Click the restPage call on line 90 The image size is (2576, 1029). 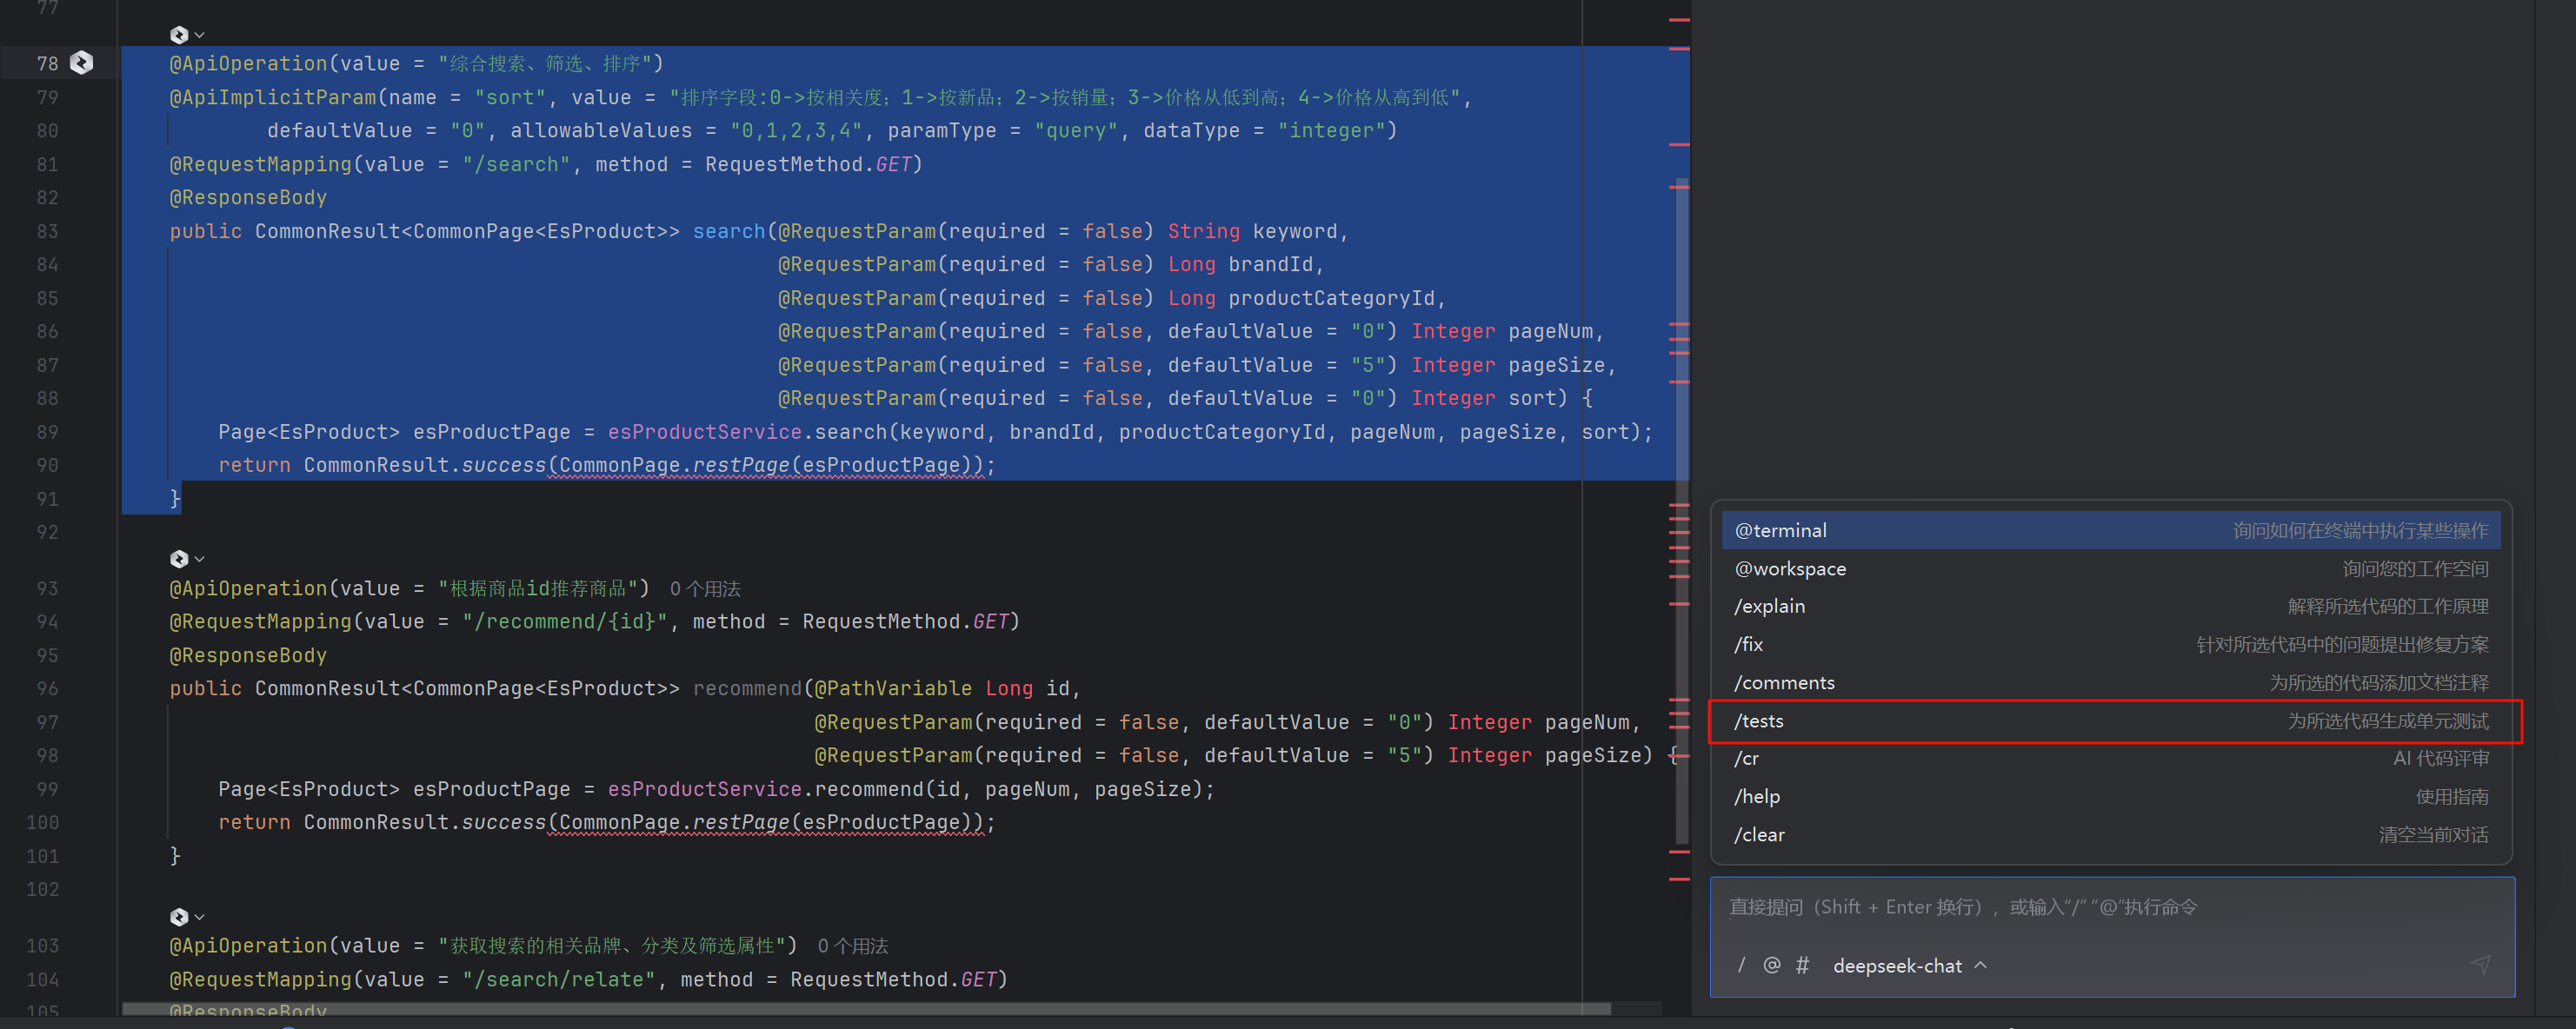(x=740, y=465)
